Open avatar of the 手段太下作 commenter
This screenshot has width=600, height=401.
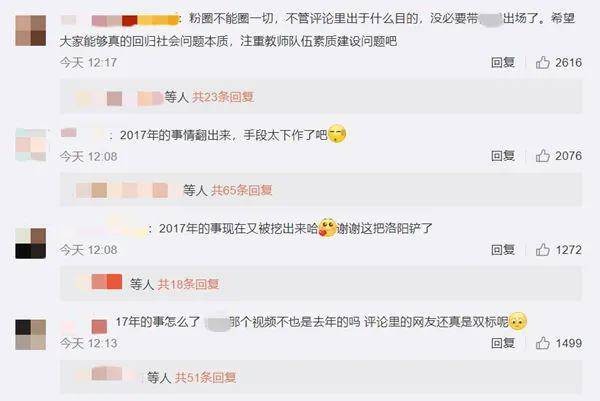31,145
